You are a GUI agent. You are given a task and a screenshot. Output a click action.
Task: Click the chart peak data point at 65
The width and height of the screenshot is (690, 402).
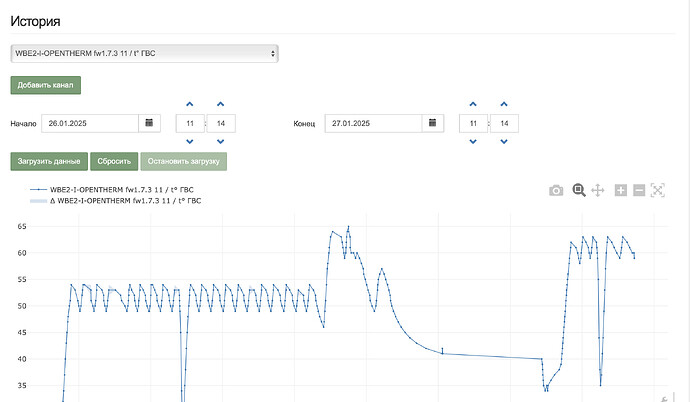point(349,227)
